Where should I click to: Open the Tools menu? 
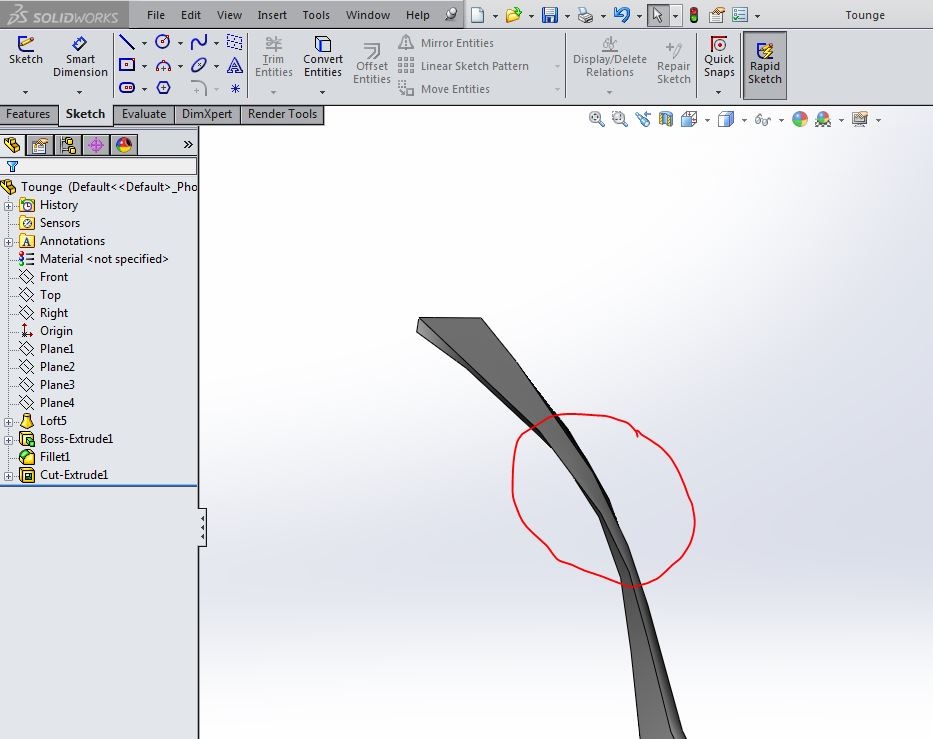[x=316, y=15]
